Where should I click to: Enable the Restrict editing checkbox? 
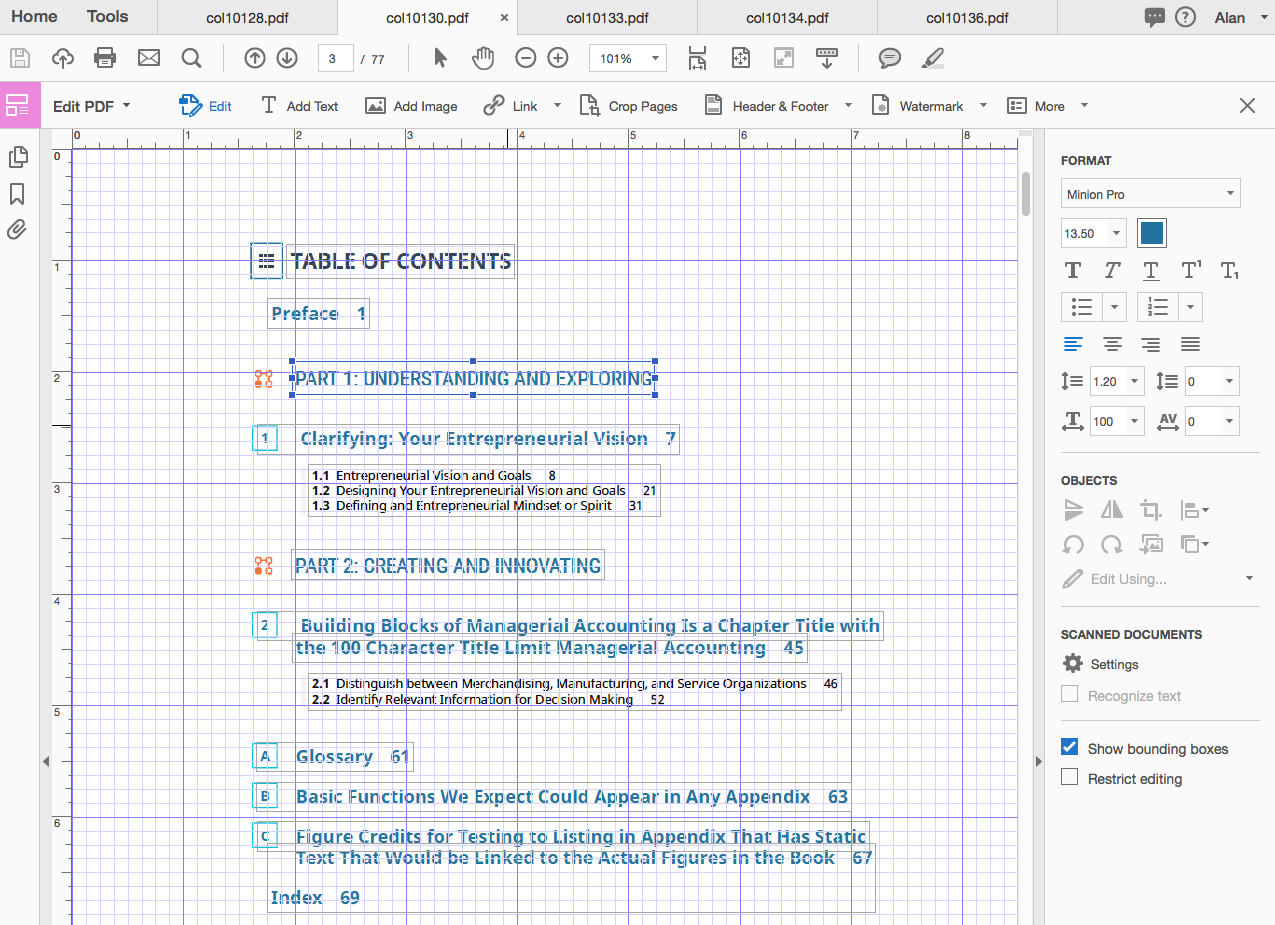coord(1070,778)
